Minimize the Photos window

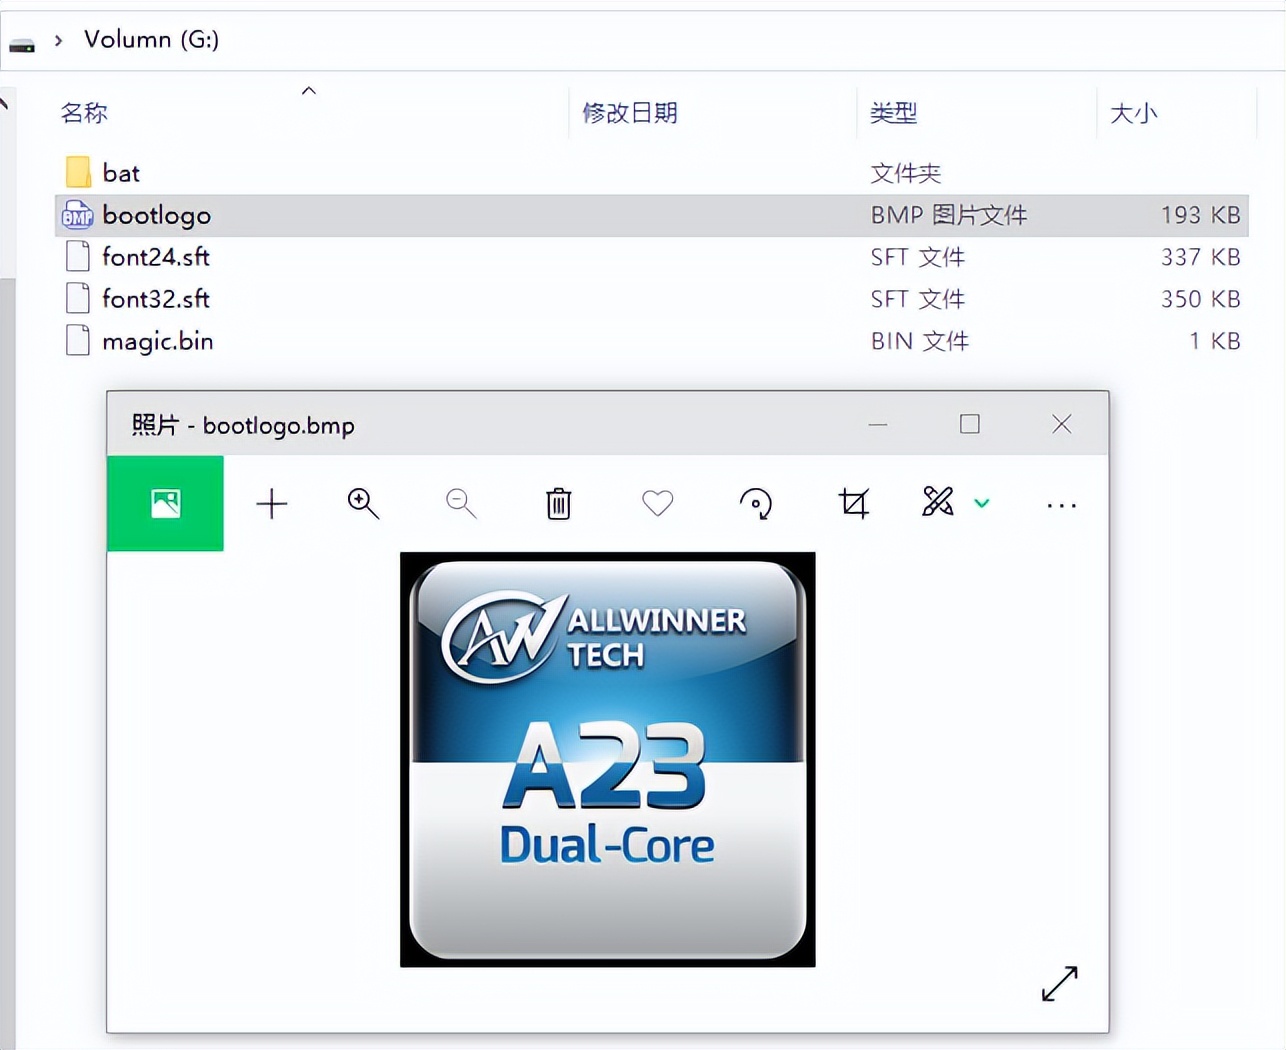[878, 424]
